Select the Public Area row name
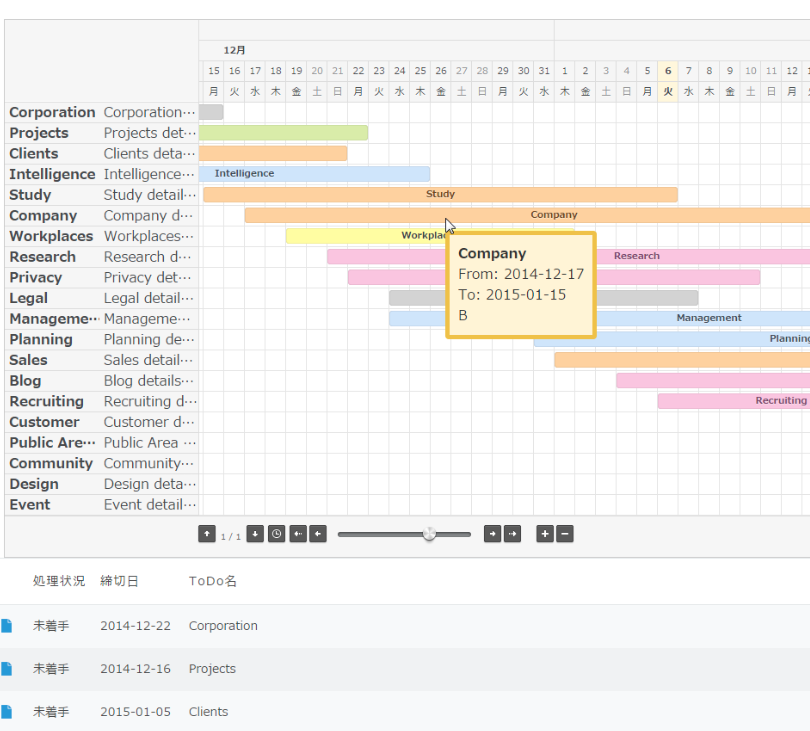Viewport: 810px width, 731px height. pos(52,443)
